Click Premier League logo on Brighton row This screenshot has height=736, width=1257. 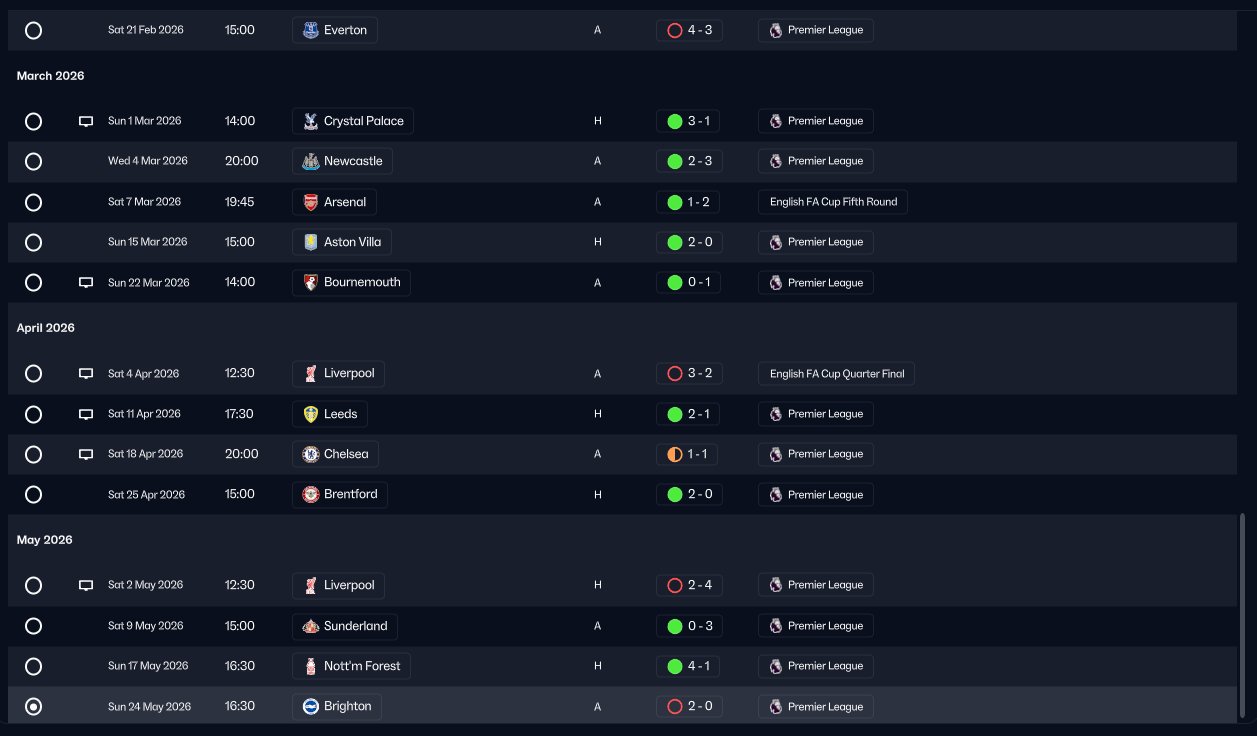[x=776, y=707]
